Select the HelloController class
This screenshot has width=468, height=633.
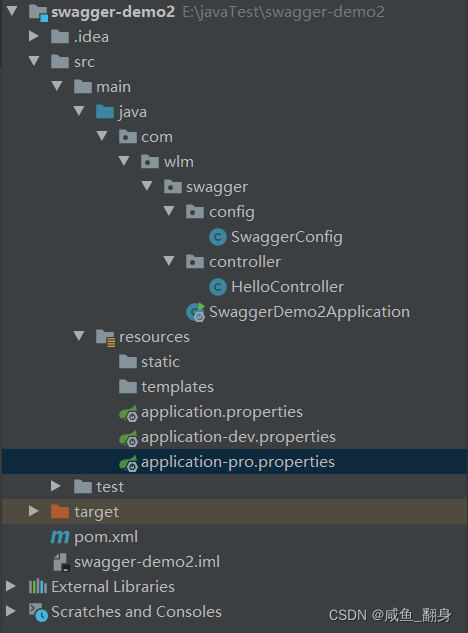click(287, 287)
